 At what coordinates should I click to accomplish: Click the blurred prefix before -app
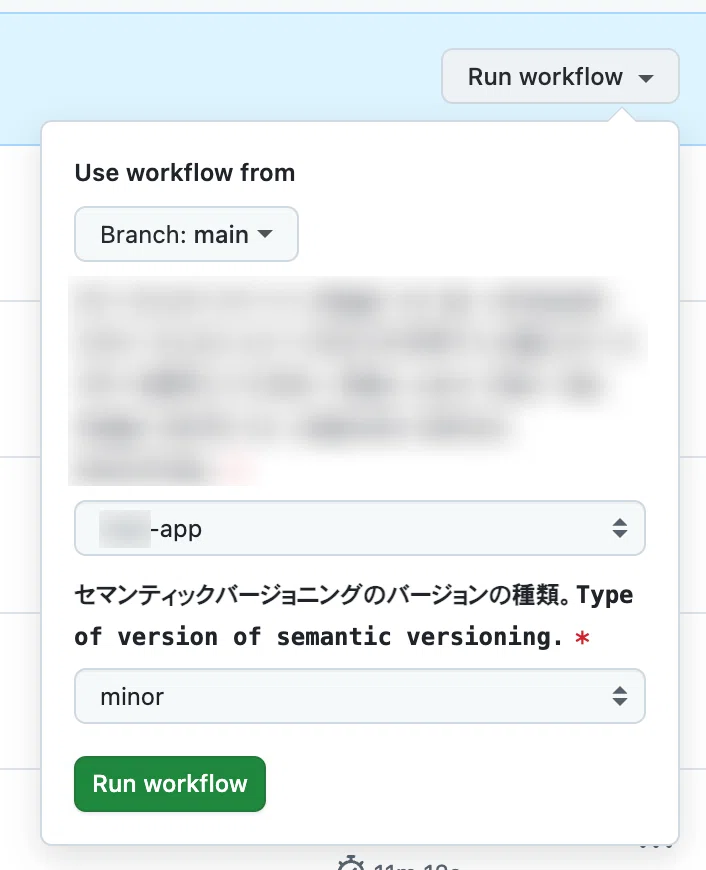[125, 529]
